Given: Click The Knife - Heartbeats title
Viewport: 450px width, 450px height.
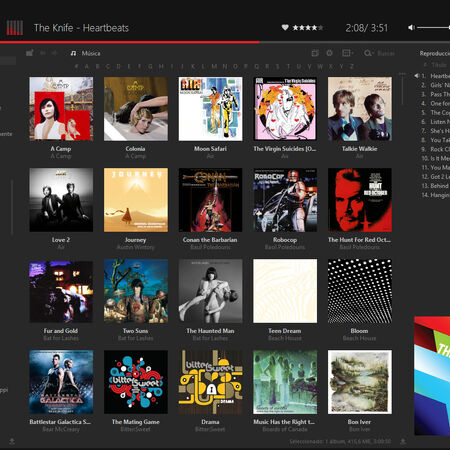Looking at the screenshot, I should [x=81, y=28].
